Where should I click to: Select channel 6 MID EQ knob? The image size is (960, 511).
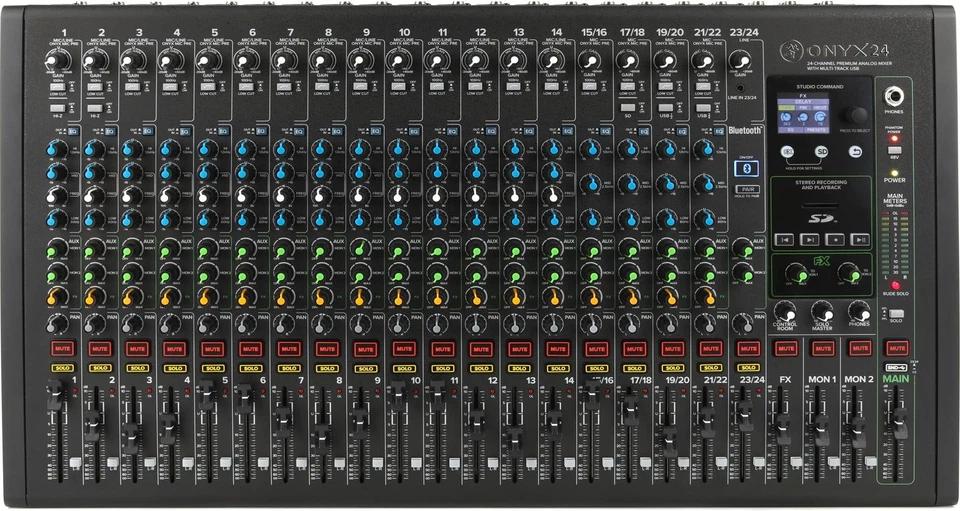pos(246,172)
